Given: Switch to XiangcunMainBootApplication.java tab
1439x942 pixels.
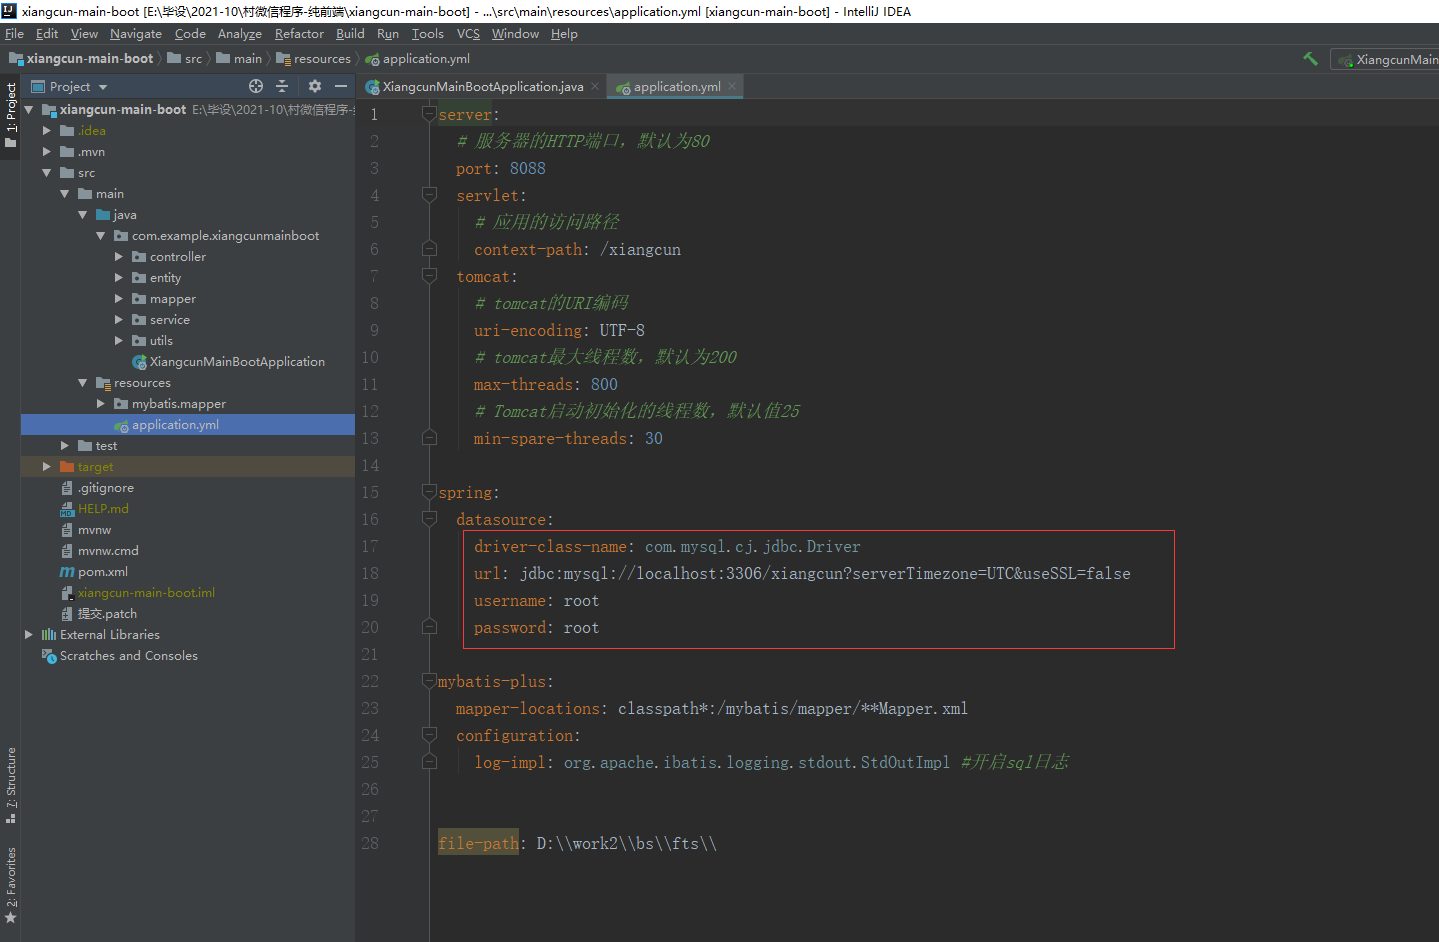Looking at the screenshot, I should [483, 87].
